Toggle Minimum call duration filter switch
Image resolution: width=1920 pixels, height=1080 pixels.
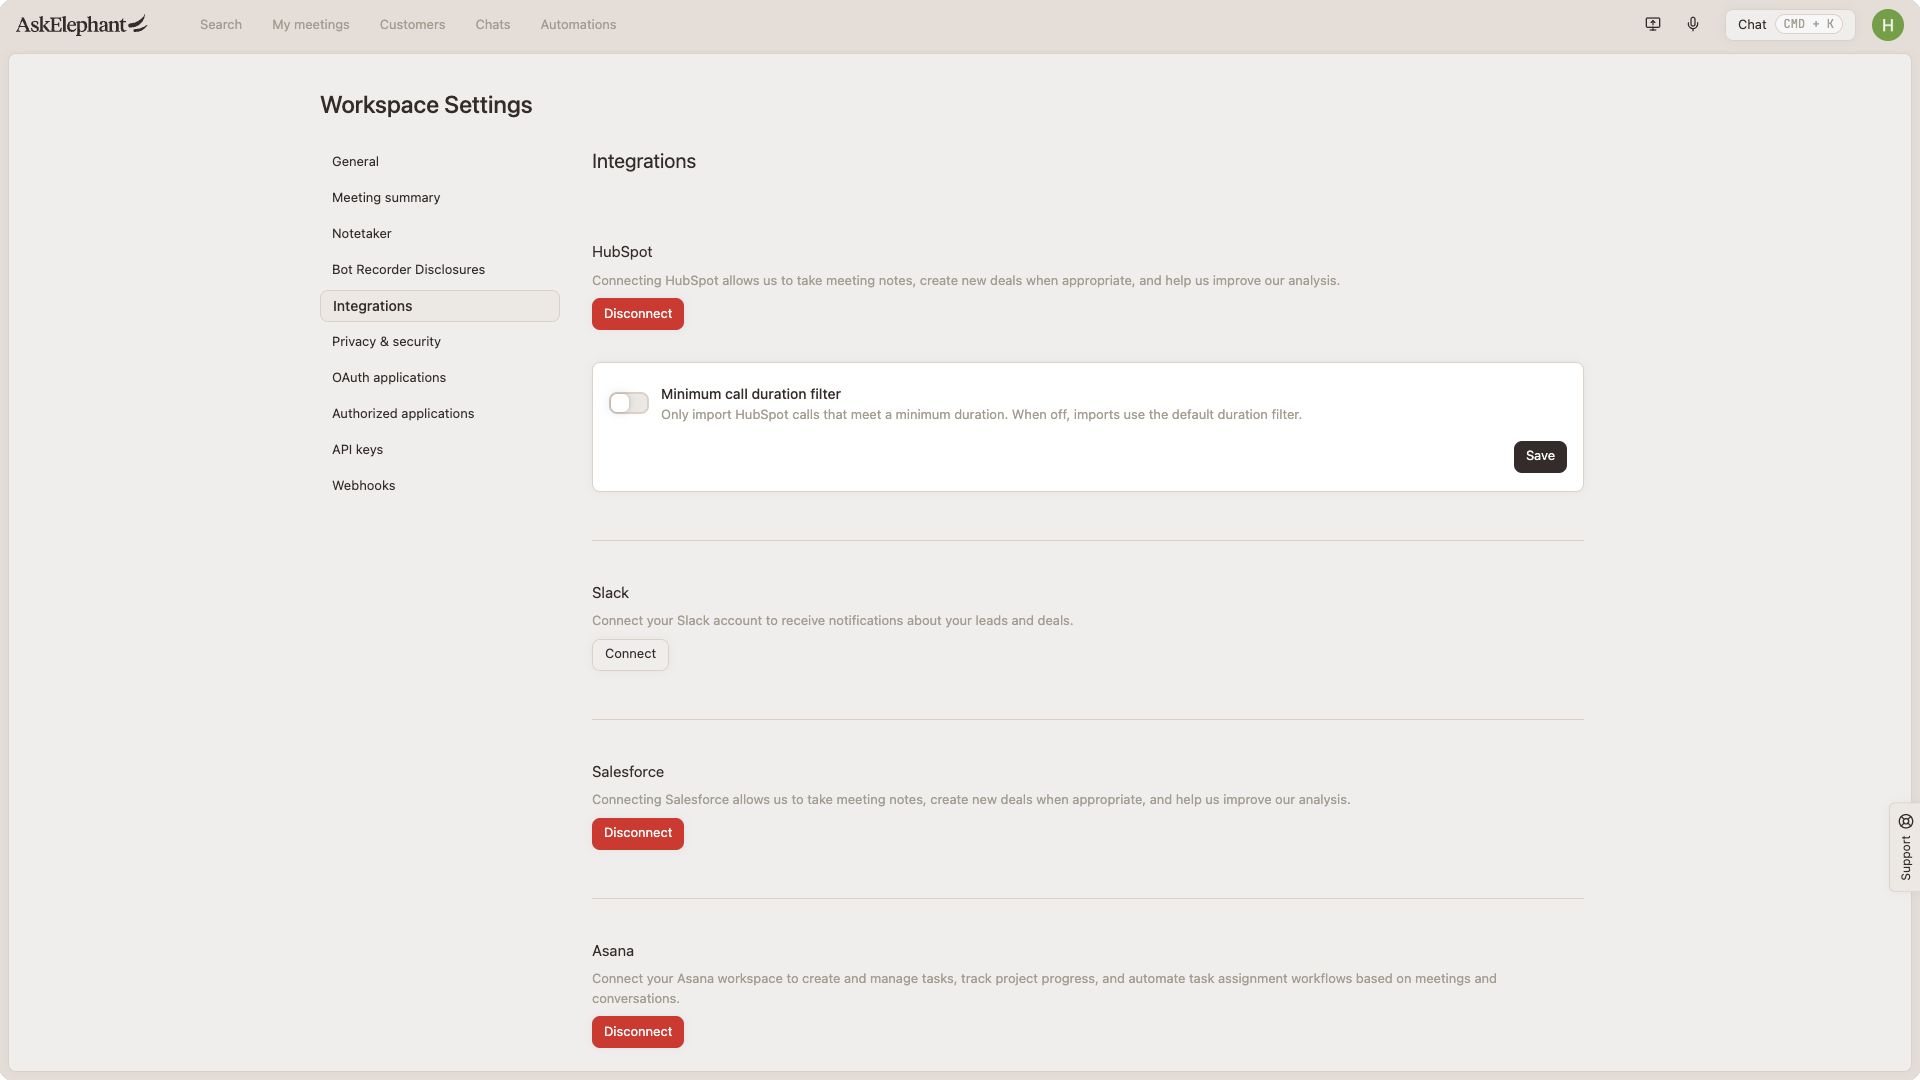pos(629,403)
